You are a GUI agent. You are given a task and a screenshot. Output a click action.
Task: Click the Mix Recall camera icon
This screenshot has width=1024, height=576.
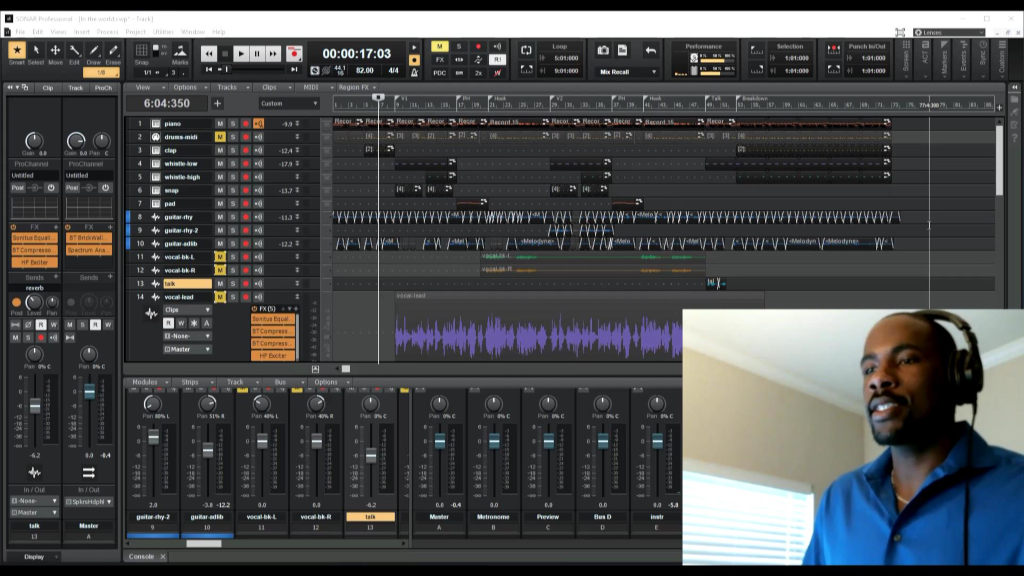click(603, 50)
